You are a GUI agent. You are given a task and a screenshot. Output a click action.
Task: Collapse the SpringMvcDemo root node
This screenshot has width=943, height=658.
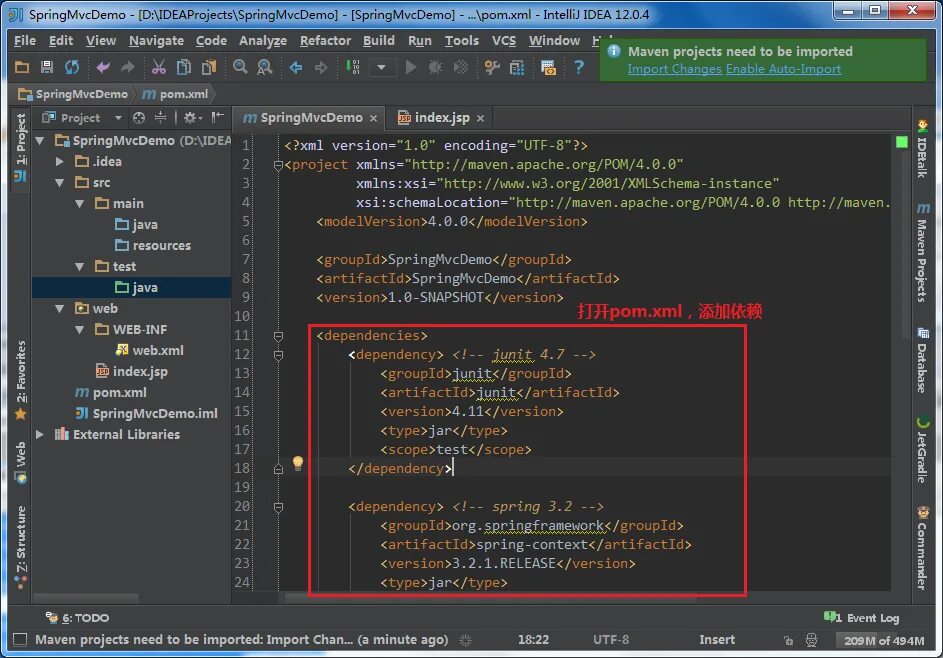point(40,141)
